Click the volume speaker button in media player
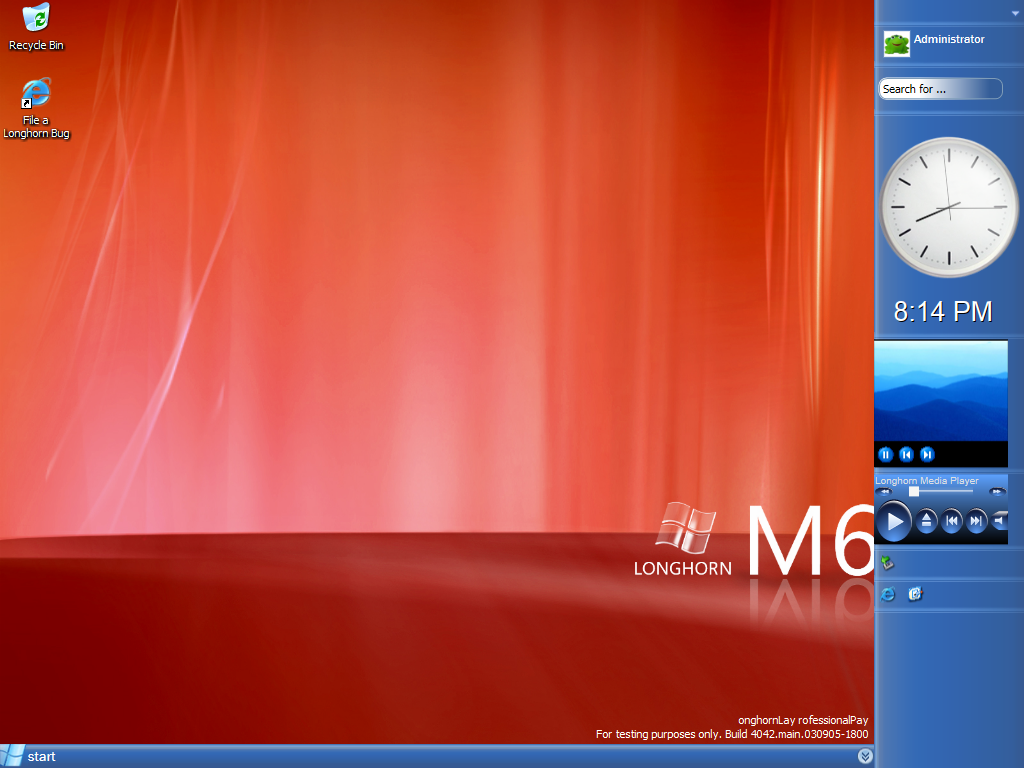The height and width of the screenshot is (768, 1024). click(x=999, y=521)
